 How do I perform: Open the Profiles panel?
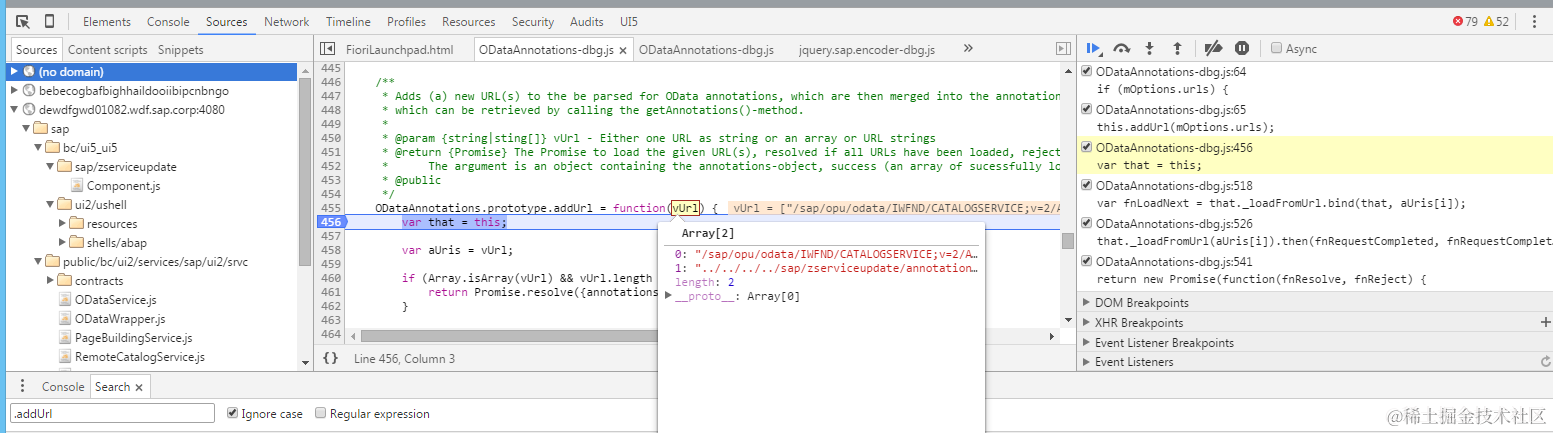[406, 21]
